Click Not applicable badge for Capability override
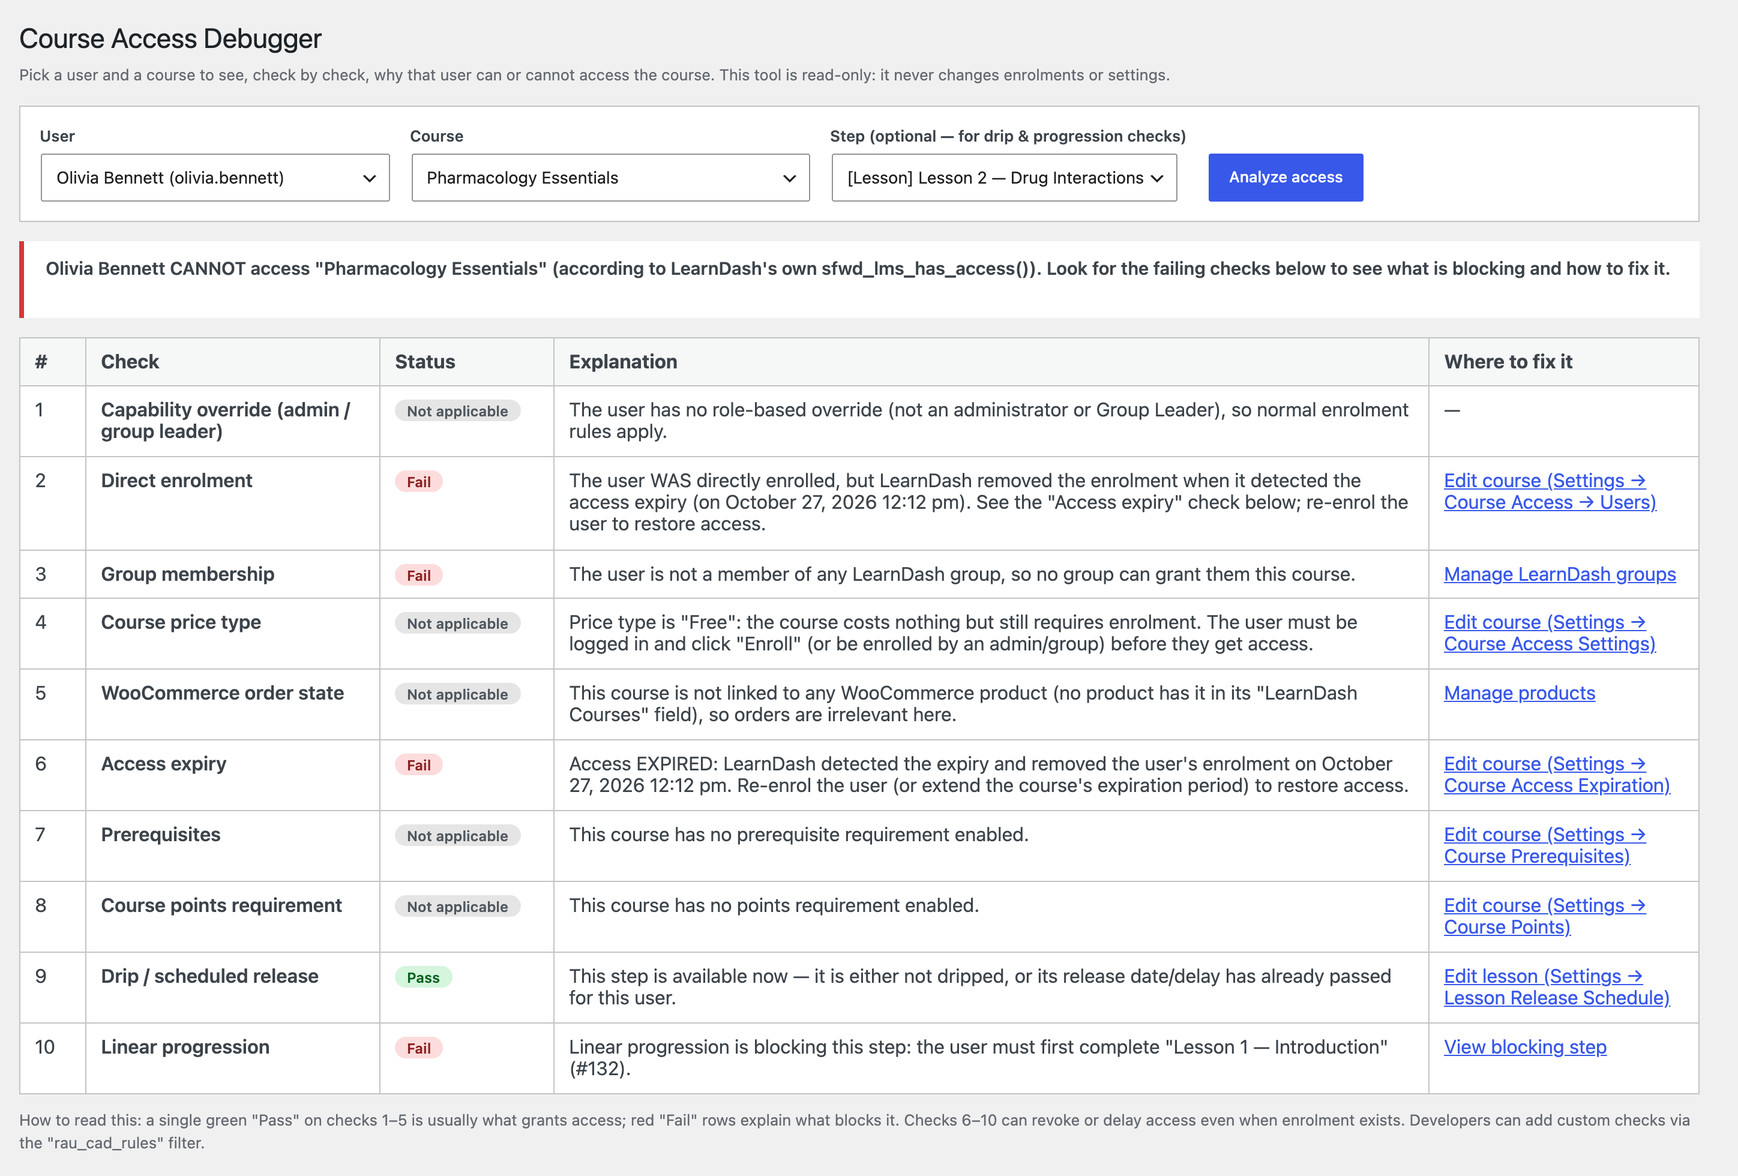 [x=457, y=411]
